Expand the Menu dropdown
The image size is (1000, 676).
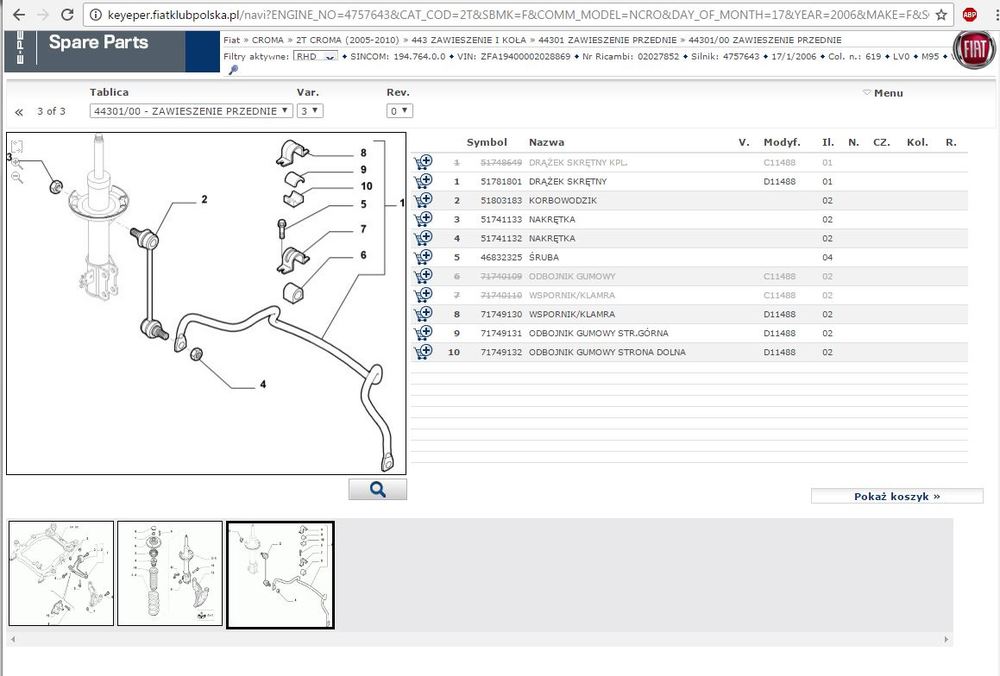click(x=883, y=93)
